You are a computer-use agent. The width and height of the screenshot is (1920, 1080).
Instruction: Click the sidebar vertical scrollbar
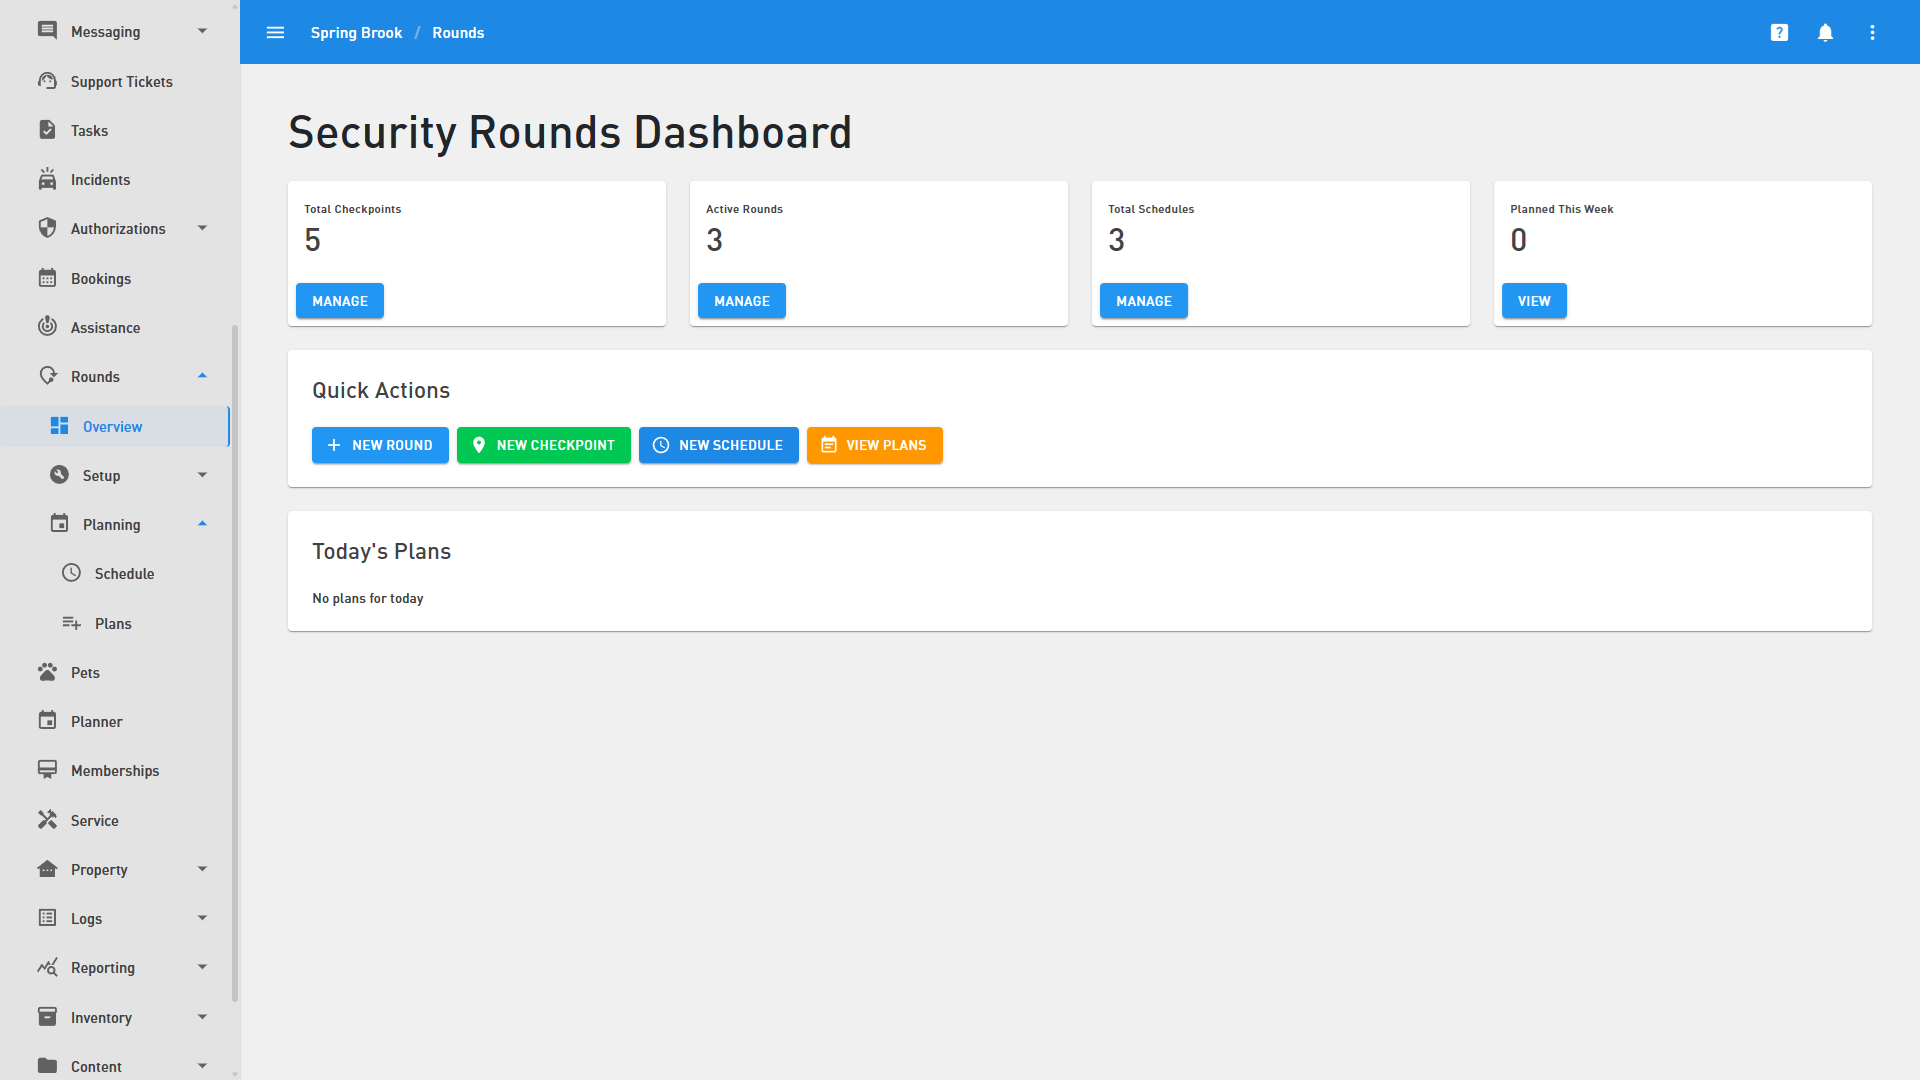pos(235,660)
